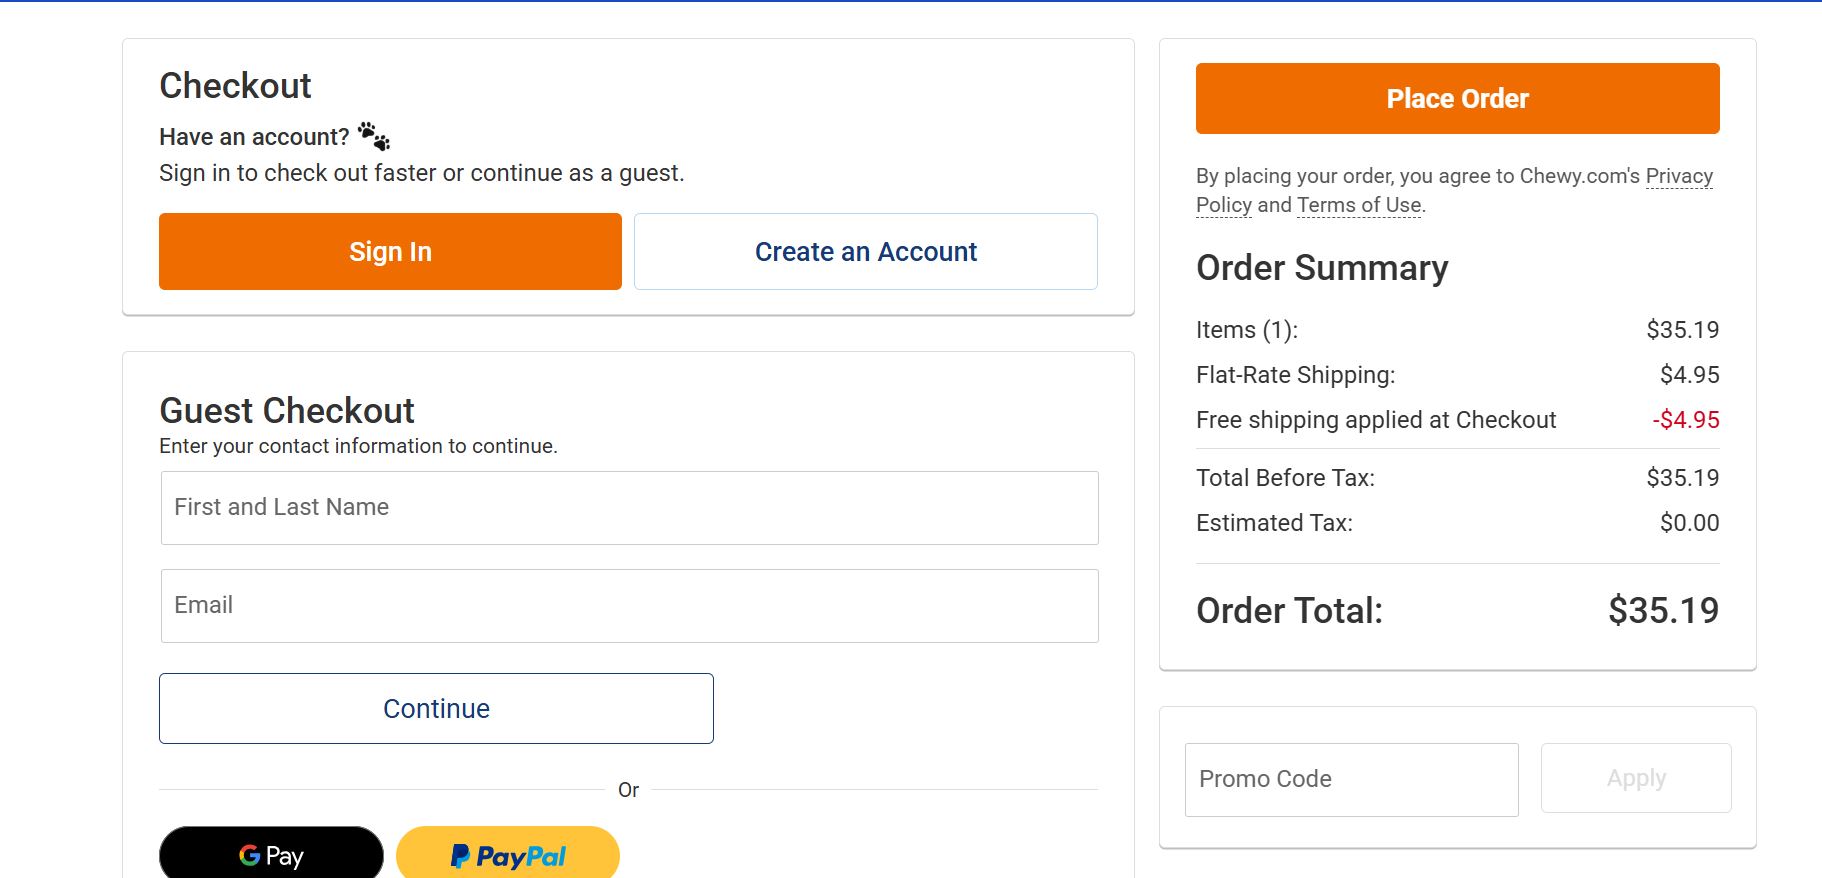
Task: Click the paw print icon
Action: [x=374, y=136]
